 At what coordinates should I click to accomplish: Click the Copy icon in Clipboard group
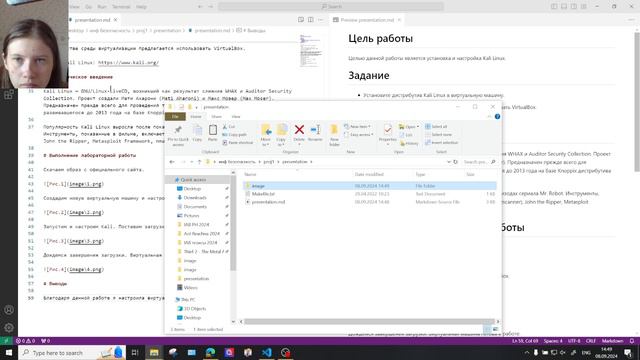197,133
